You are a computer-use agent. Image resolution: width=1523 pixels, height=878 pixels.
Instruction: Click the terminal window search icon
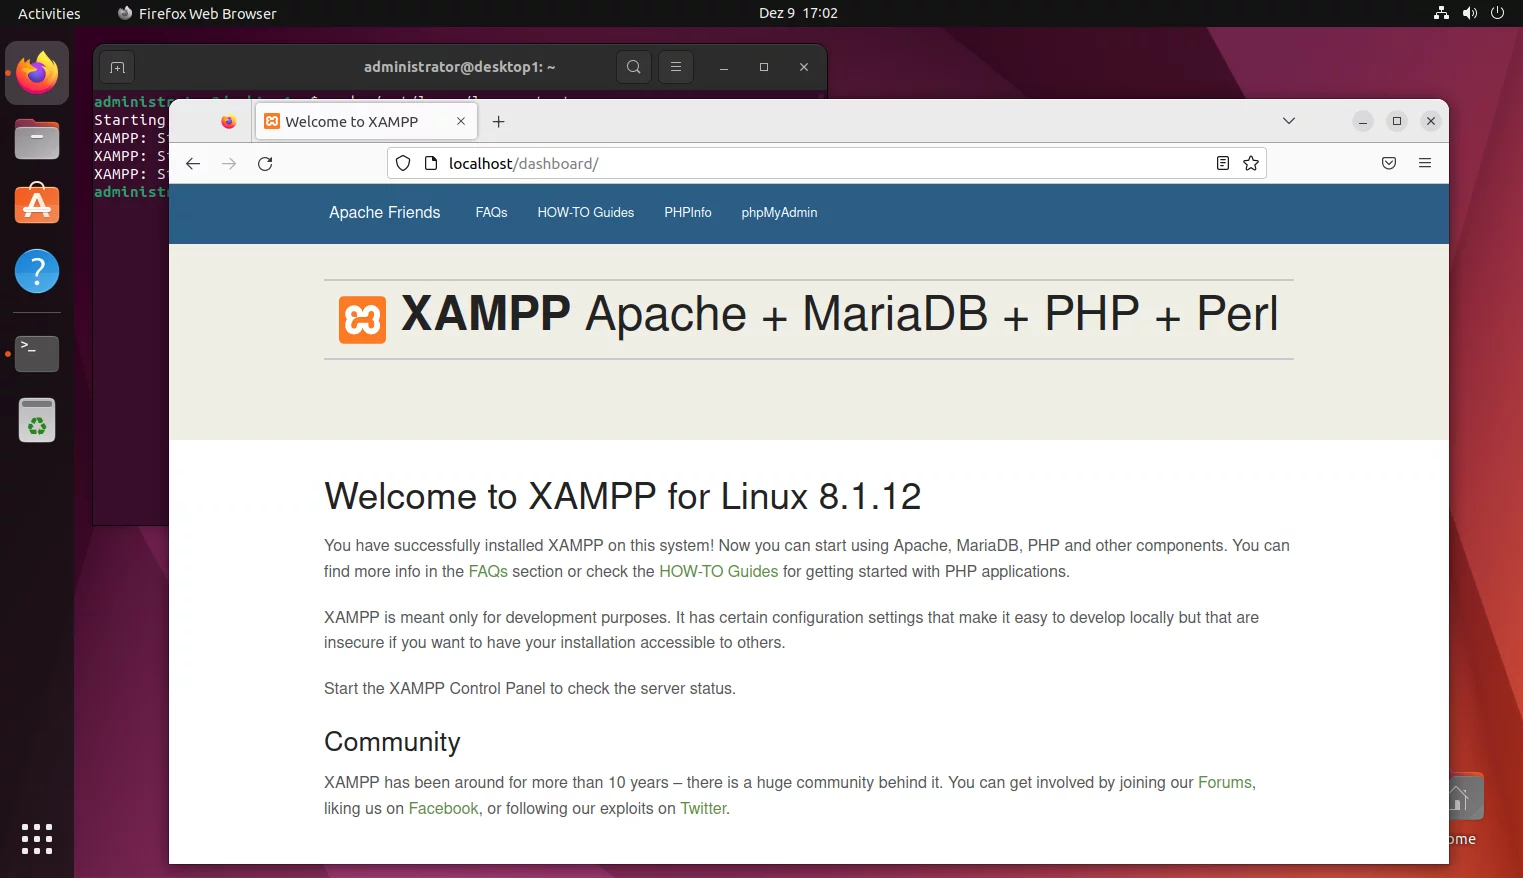coord(634,67)
